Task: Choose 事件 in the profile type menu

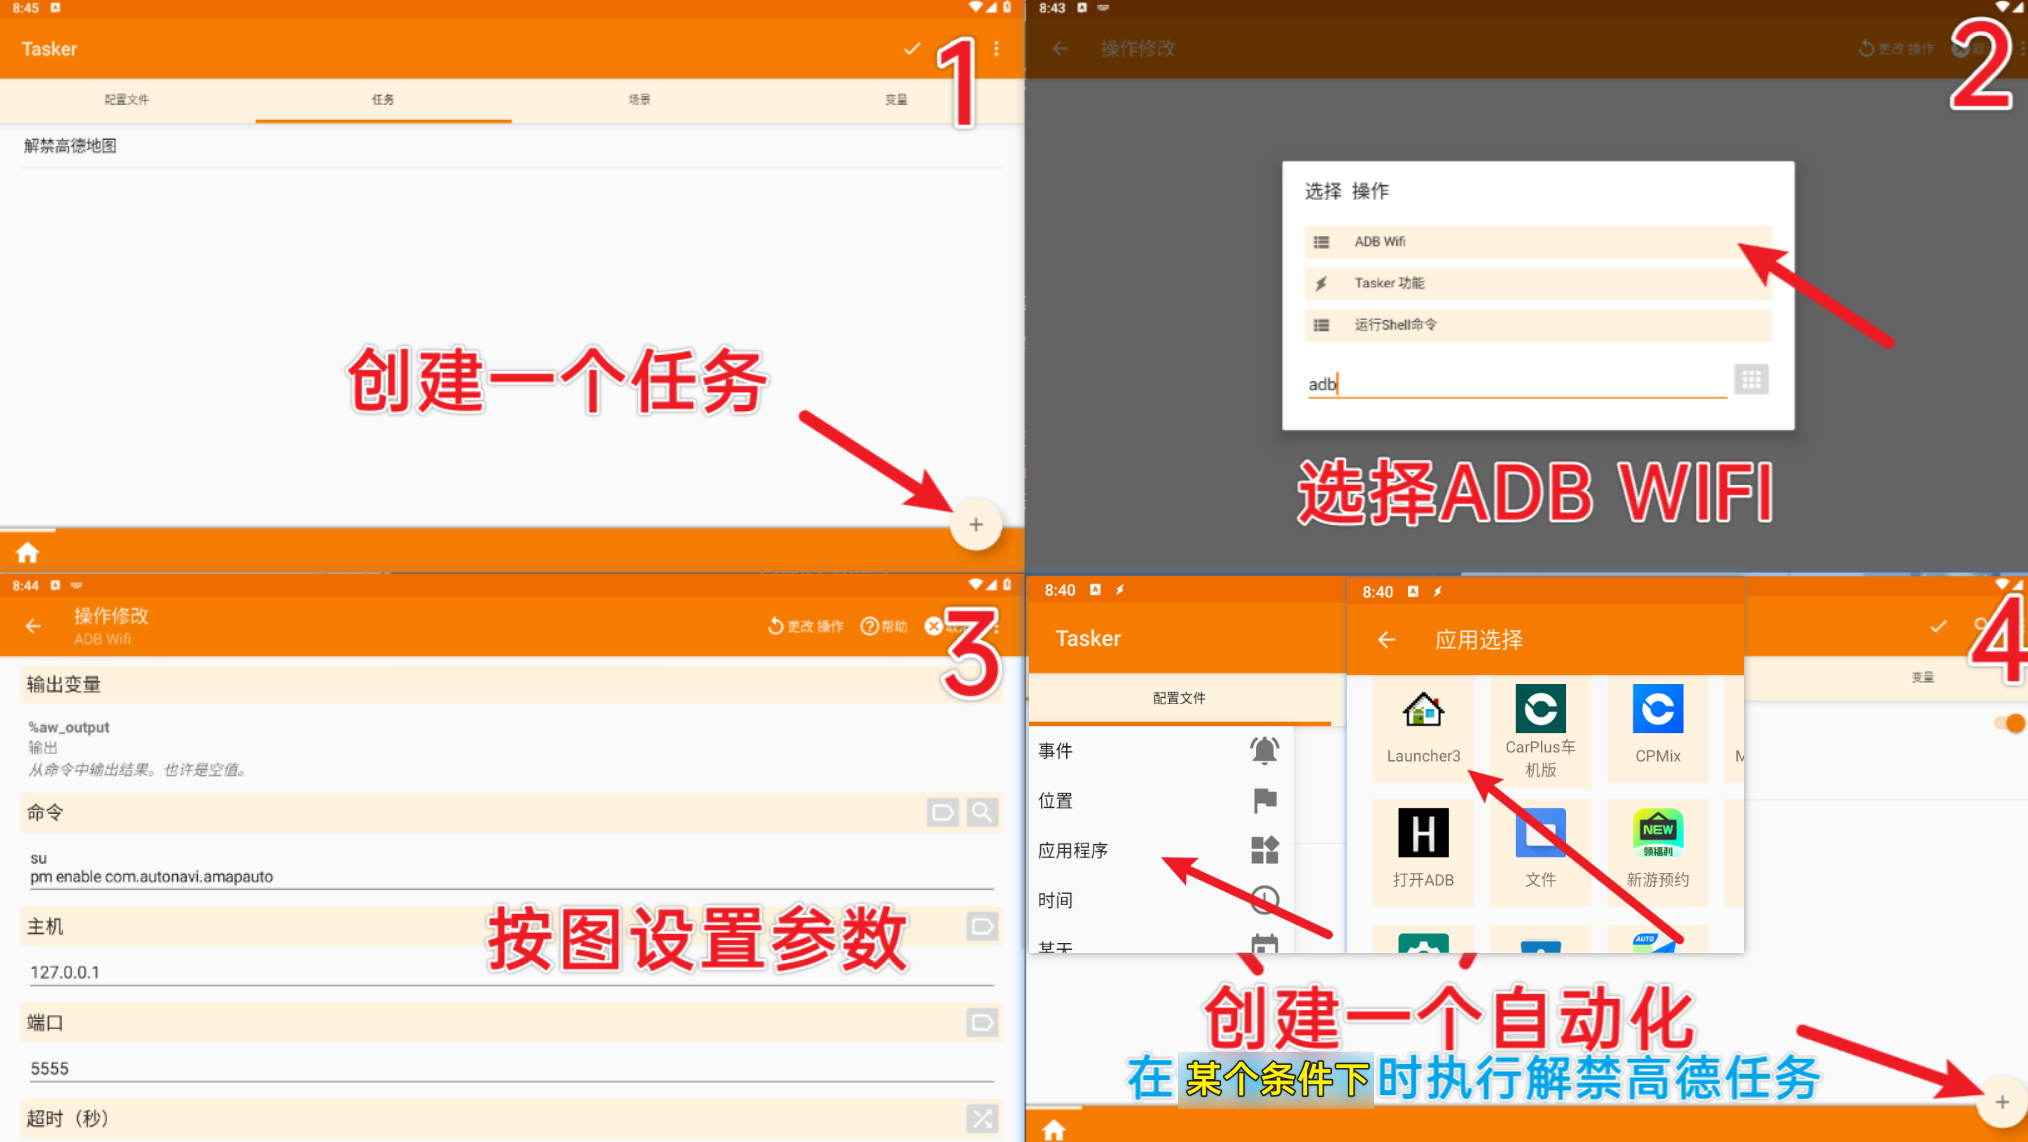Action: pos(1160,750)
